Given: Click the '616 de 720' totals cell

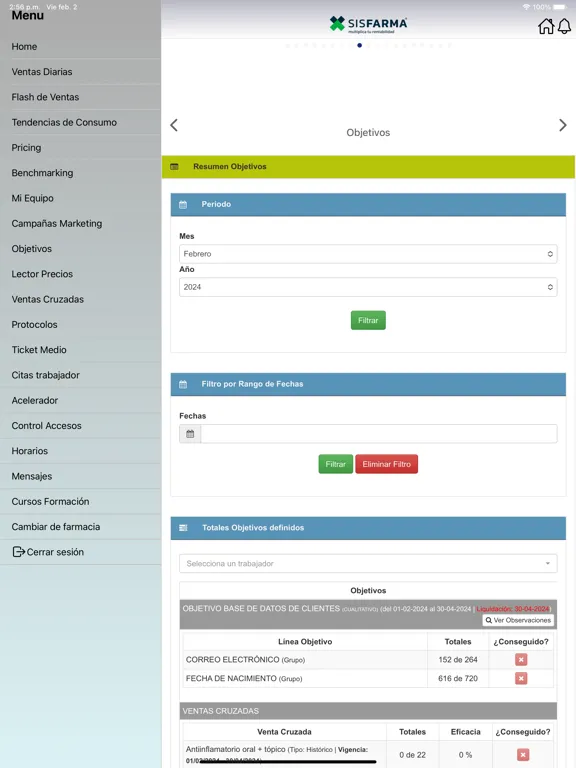Looking at the screenshot, I should point(458,678).
